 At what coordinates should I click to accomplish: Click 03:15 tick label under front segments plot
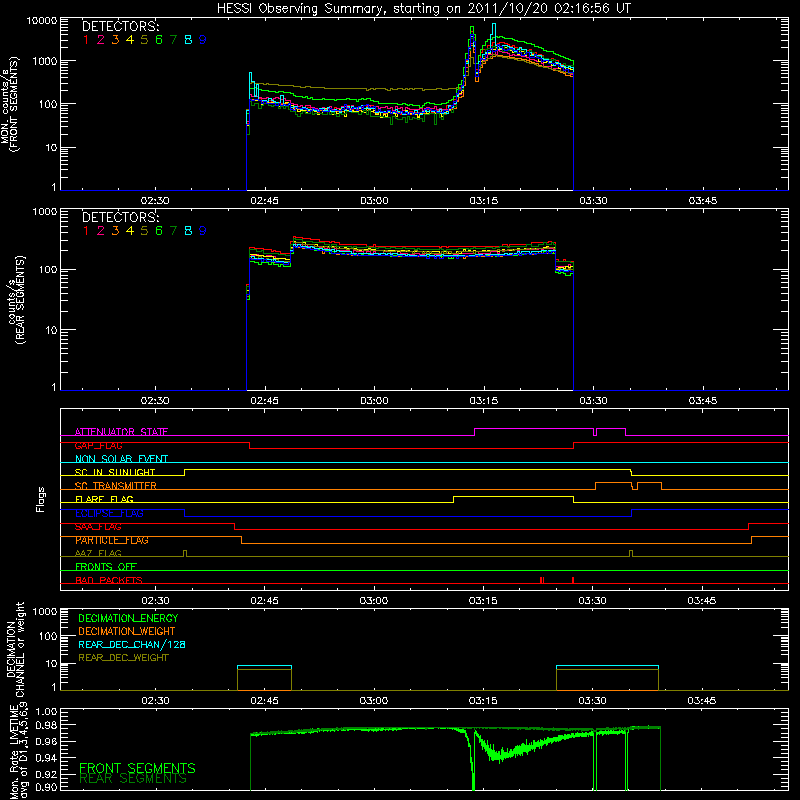[x=484, y=201]
